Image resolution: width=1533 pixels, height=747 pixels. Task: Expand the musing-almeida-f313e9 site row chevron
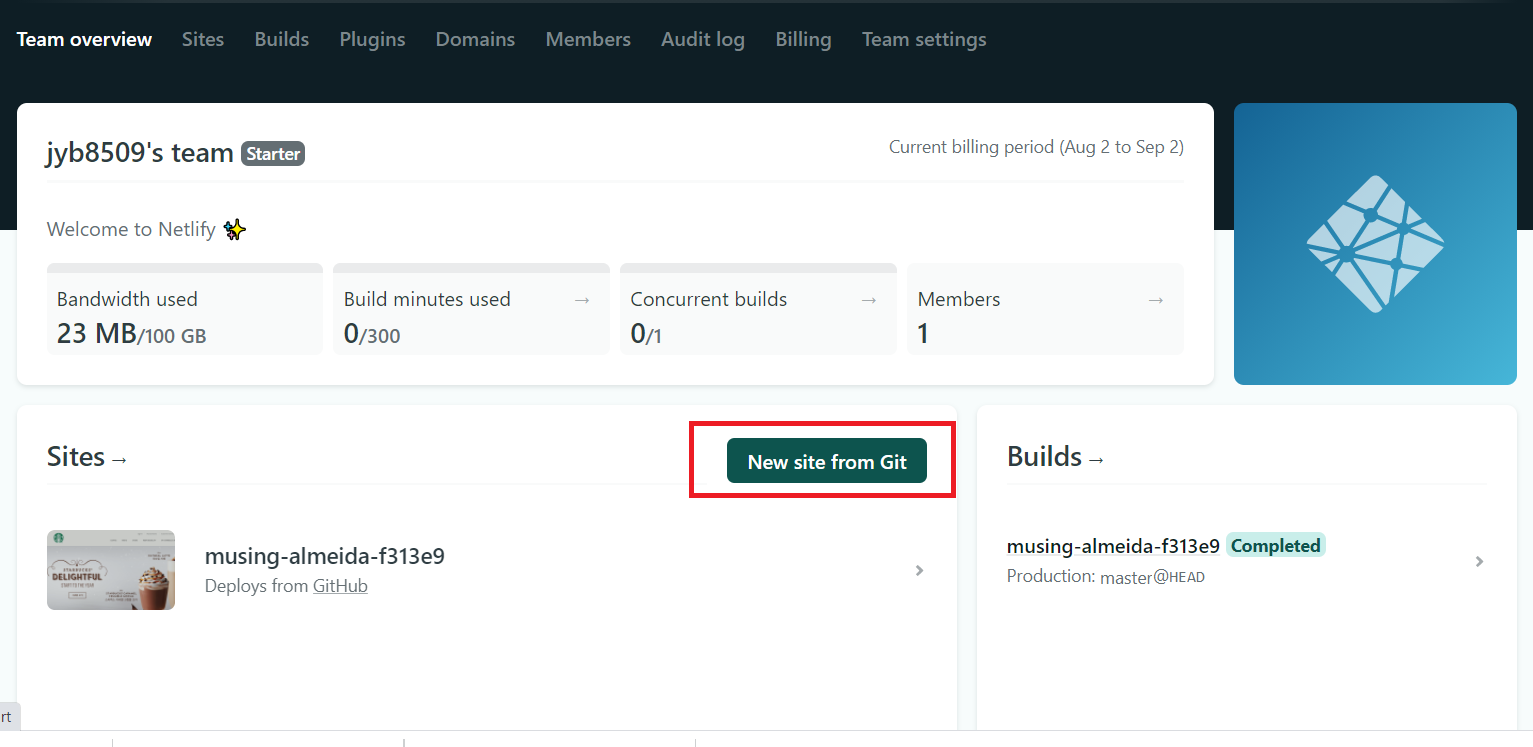[x=919, y=571]
